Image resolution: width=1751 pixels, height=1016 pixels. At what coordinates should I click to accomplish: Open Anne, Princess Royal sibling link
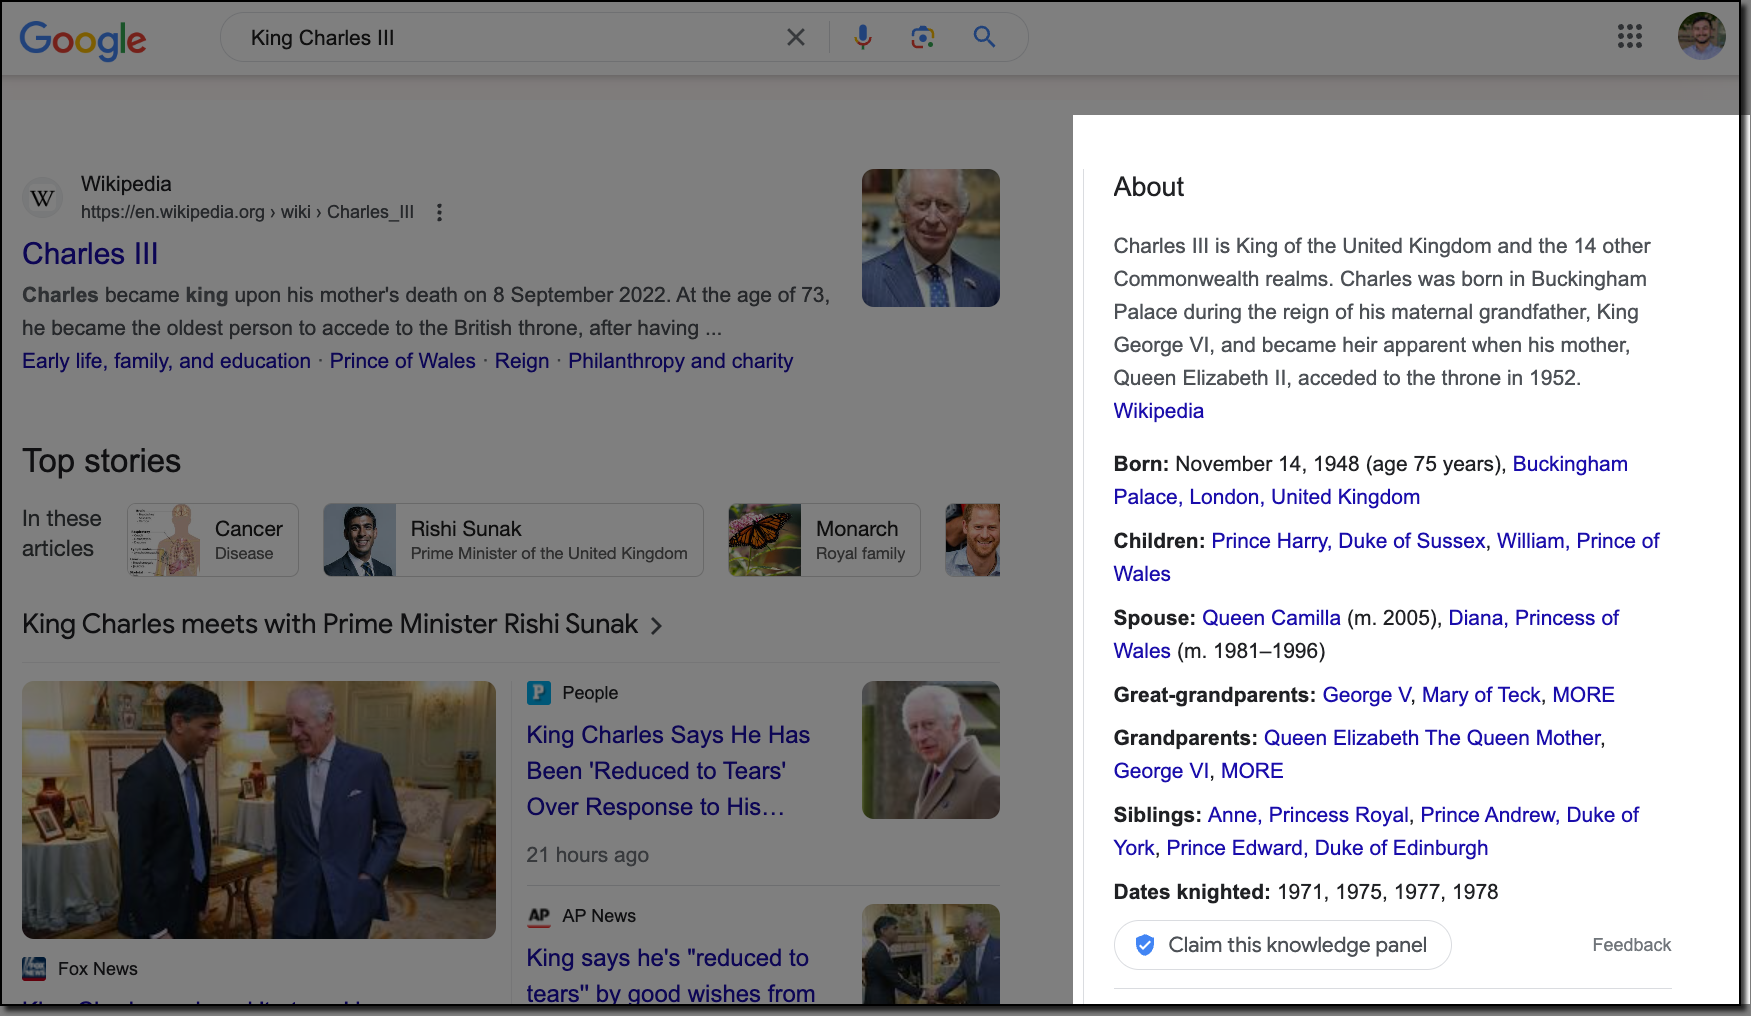click(1308, 815)
